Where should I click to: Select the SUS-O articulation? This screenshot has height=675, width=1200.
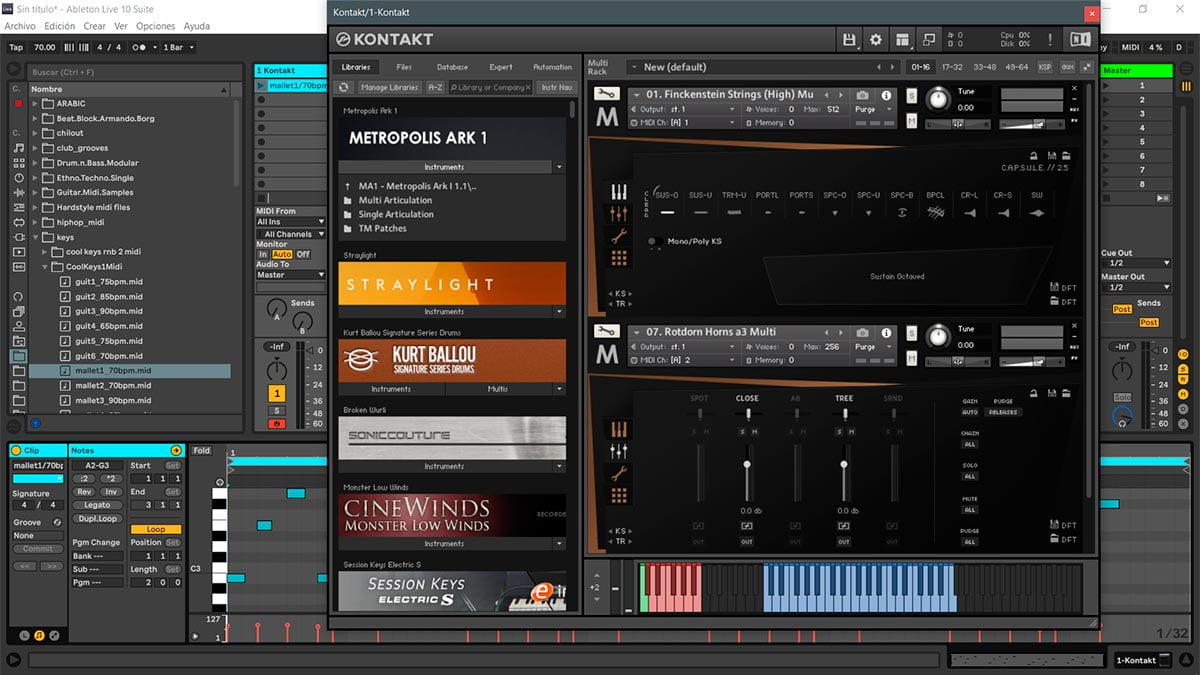[x=667, y=205]
